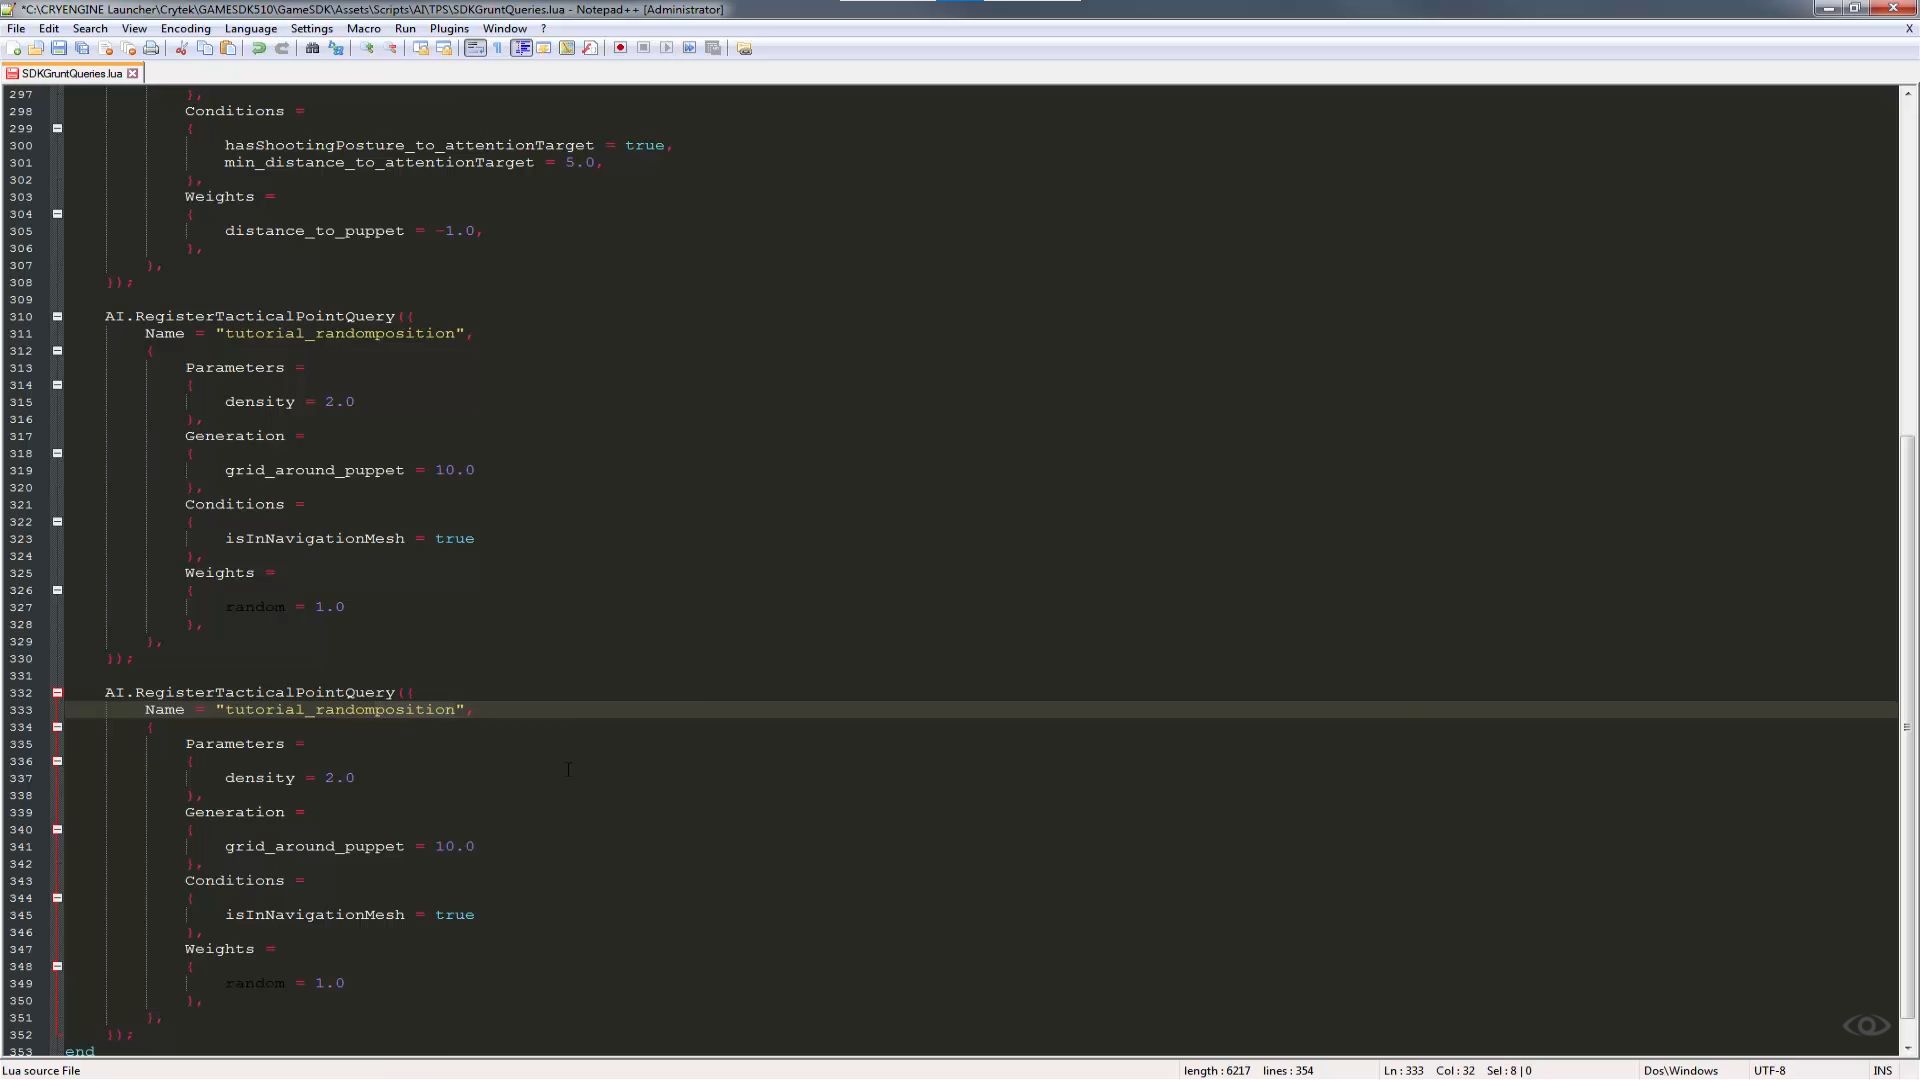Collapse the fold marker at line 310
The height and width of the screenshot is (1080, 1920).
pyautogui.click(x=57, y=316)
